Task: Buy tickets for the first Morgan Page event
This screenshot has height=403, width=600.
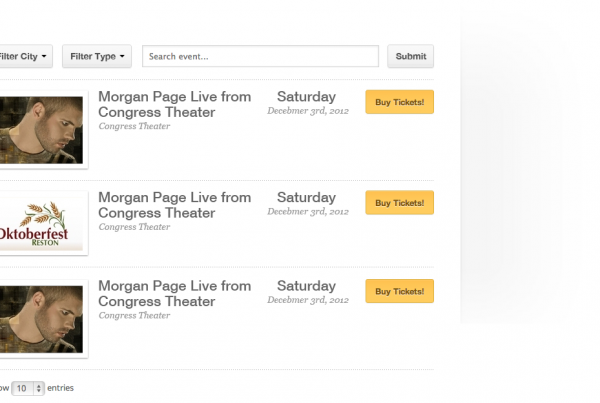Action: click(x=399, y=102)
